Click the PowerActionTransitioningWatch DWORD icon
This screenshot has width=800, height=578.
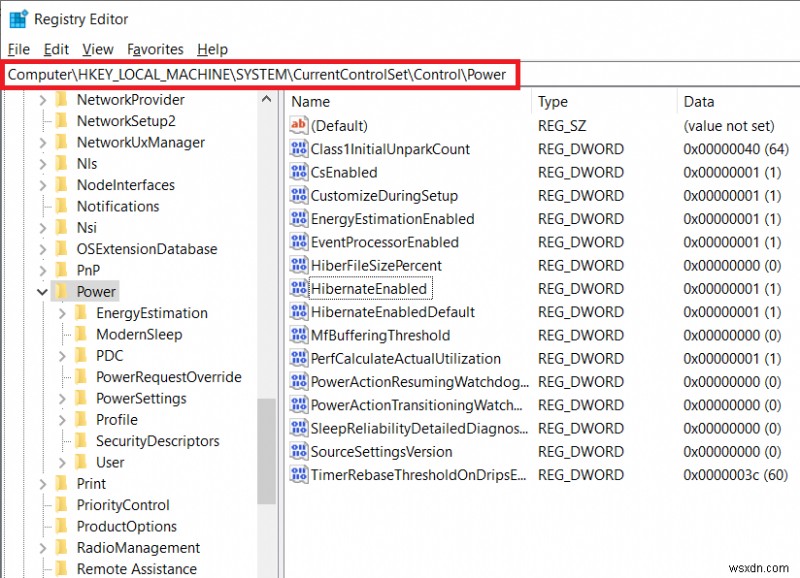(x=298, y=405)
